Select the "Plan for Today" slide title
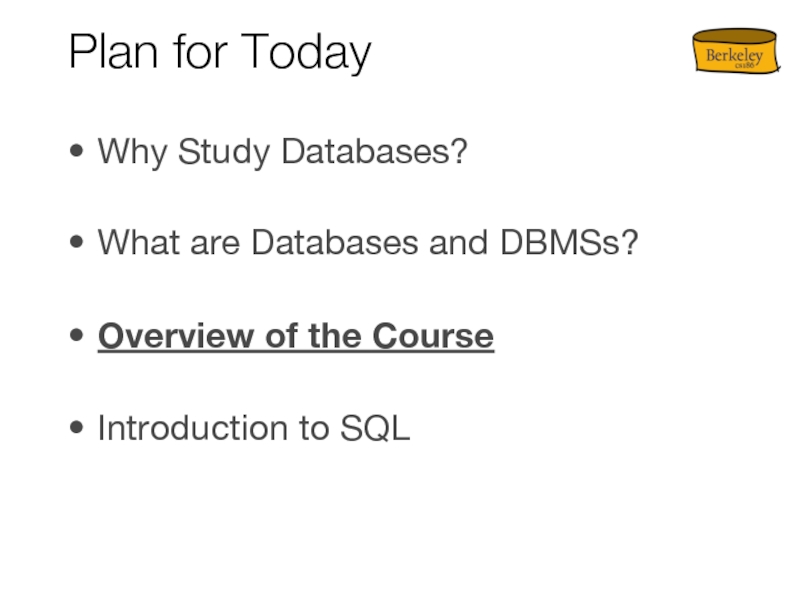 (220, 52)
